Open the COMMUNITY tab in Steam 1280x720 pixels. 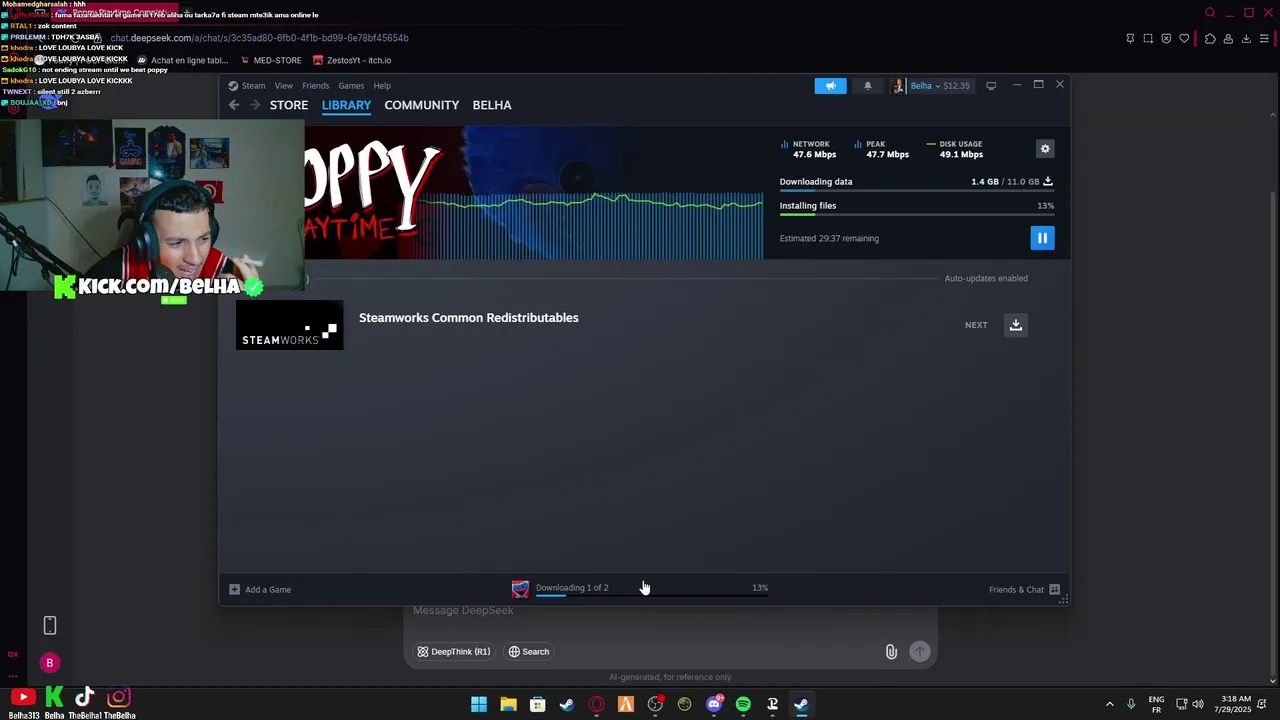point(421,105)
